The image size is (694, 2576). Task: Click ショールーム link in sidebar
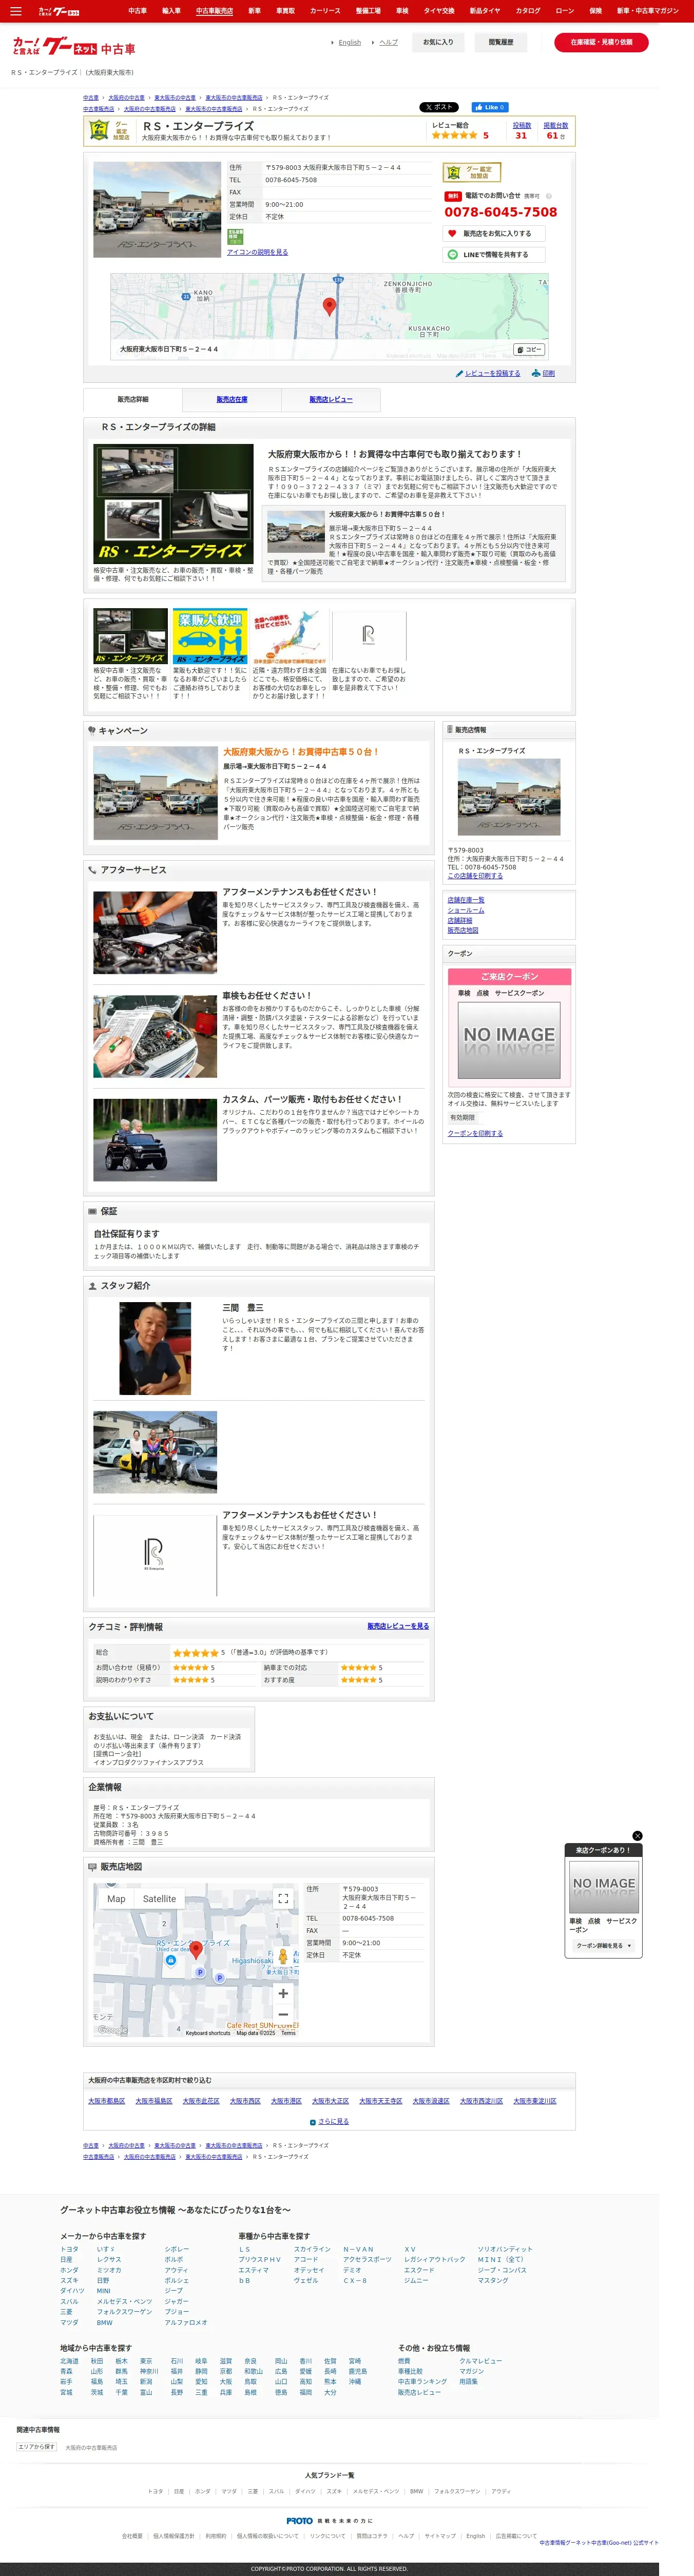[466, 910]
